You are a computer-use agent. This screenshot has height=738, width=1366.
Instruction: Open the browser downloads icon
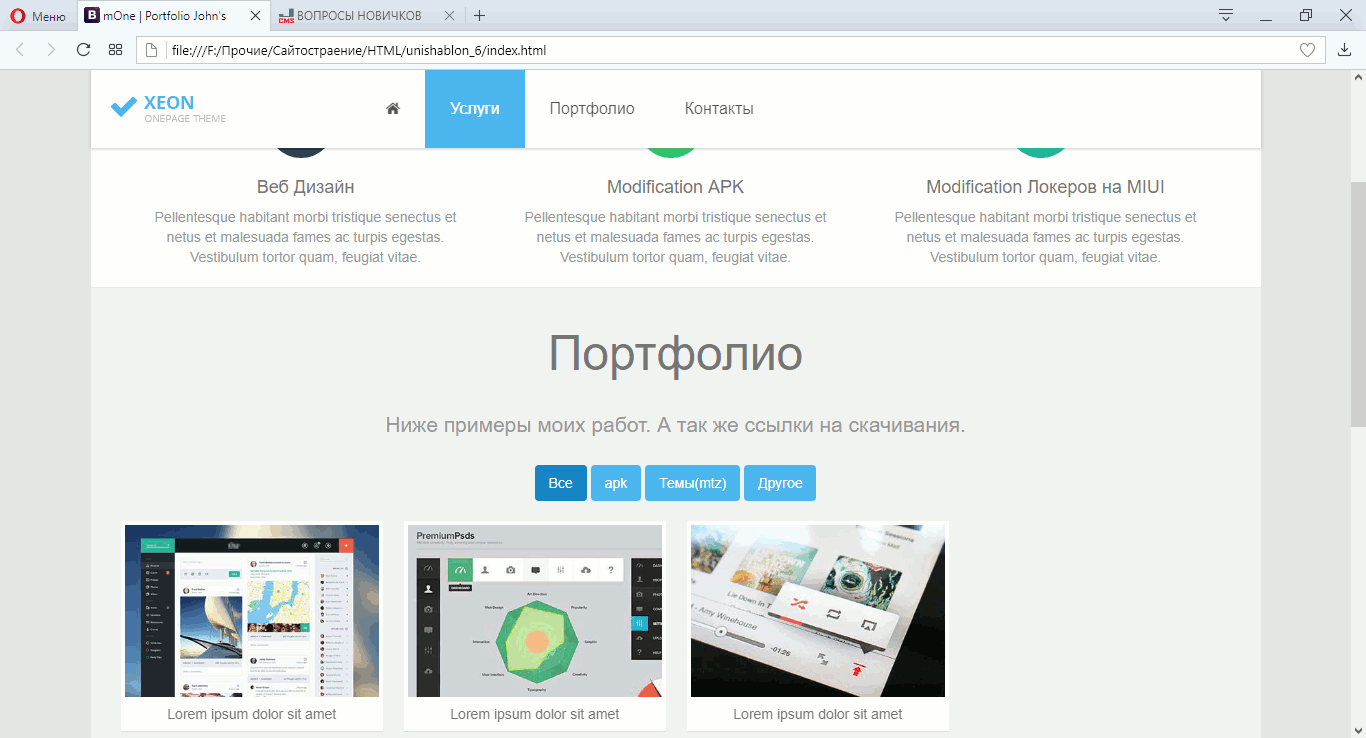click(1344, 50)
